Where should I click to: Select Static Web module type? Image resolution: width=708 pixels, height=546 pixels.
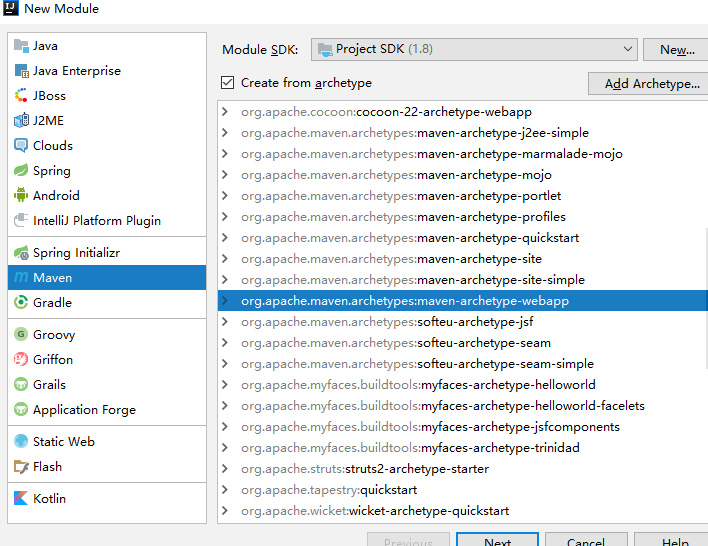click(x=107, y=442)
